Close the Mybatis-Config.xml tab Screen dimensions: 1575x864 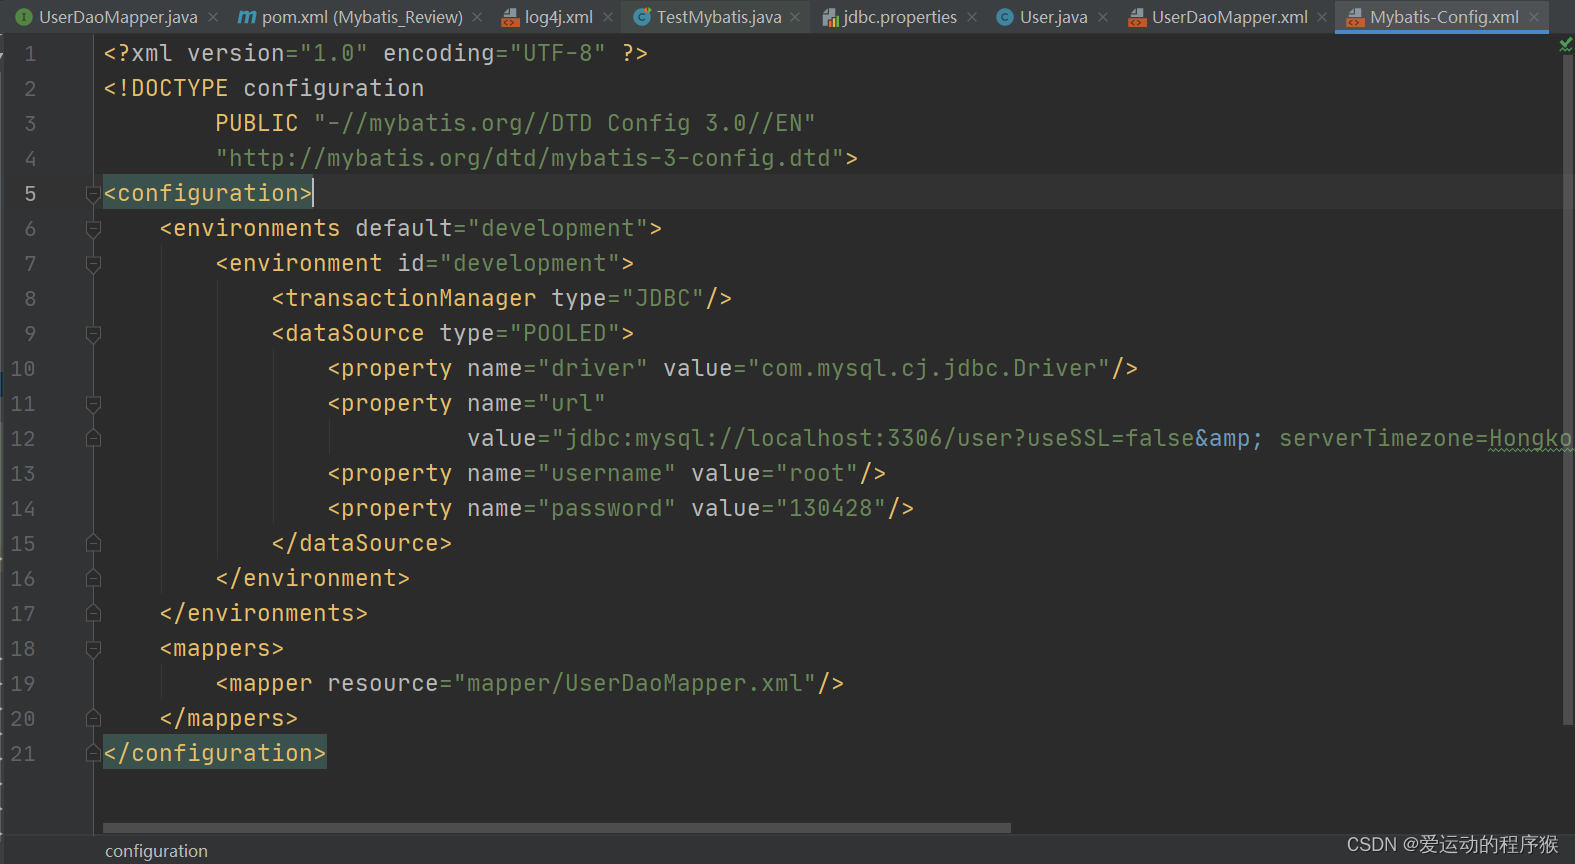point(1534,17)
